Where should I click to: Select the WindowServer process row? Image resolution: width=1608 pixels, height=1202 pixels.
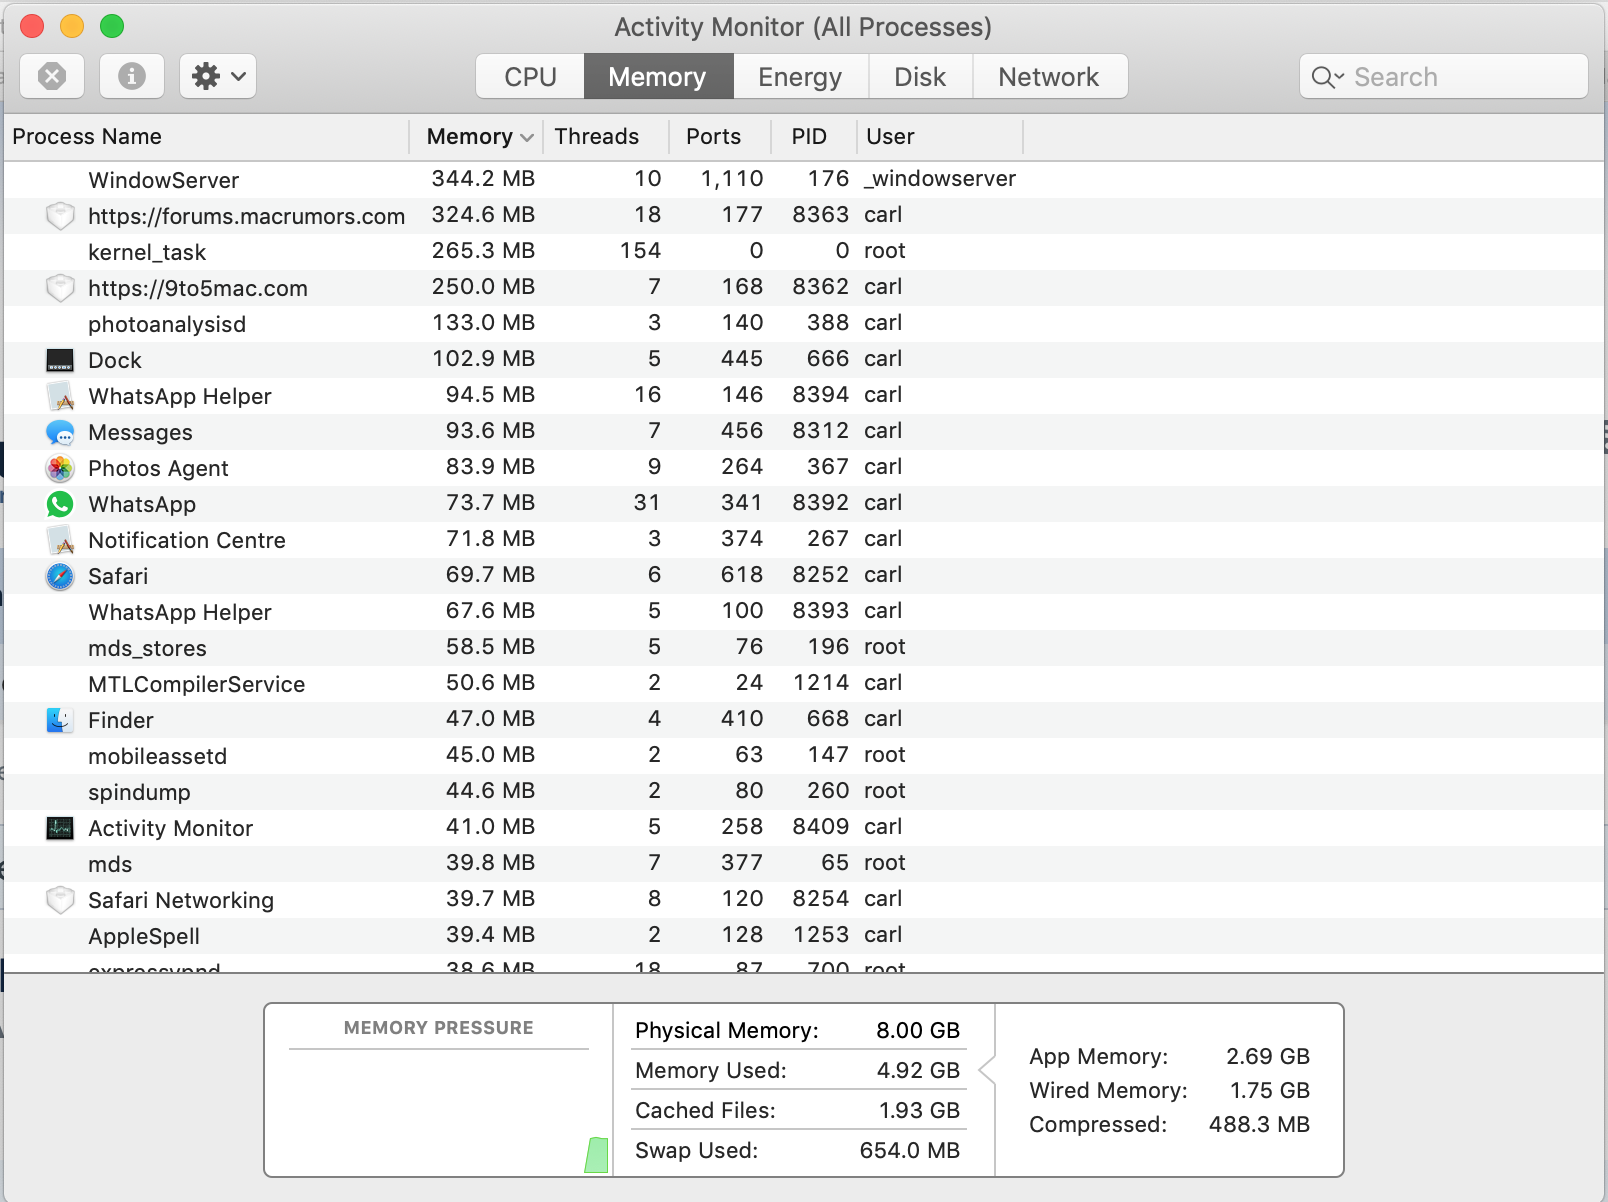804,180
